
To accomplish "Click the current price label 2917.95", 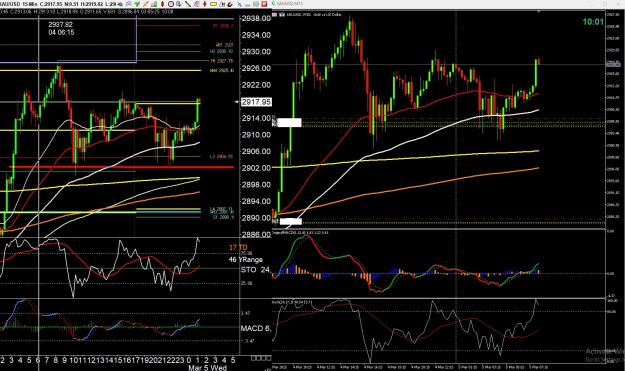I will [256, 102].
